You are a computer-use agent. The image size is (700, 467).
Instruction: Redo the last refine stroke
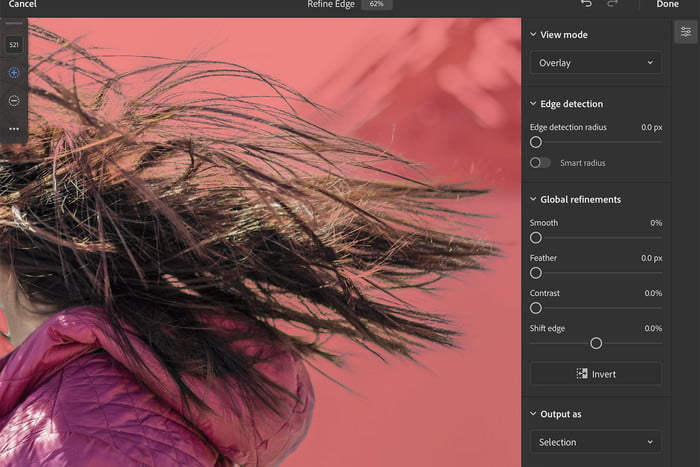pos(612,4)
